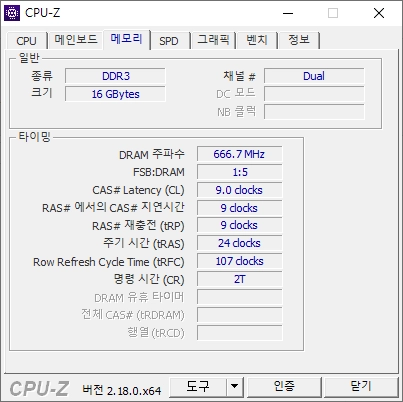The height and width of the screenshot is (402, 403).
Task: Click the 666.7 MHz DRAM frequency value
Action: tap(239, 154)
